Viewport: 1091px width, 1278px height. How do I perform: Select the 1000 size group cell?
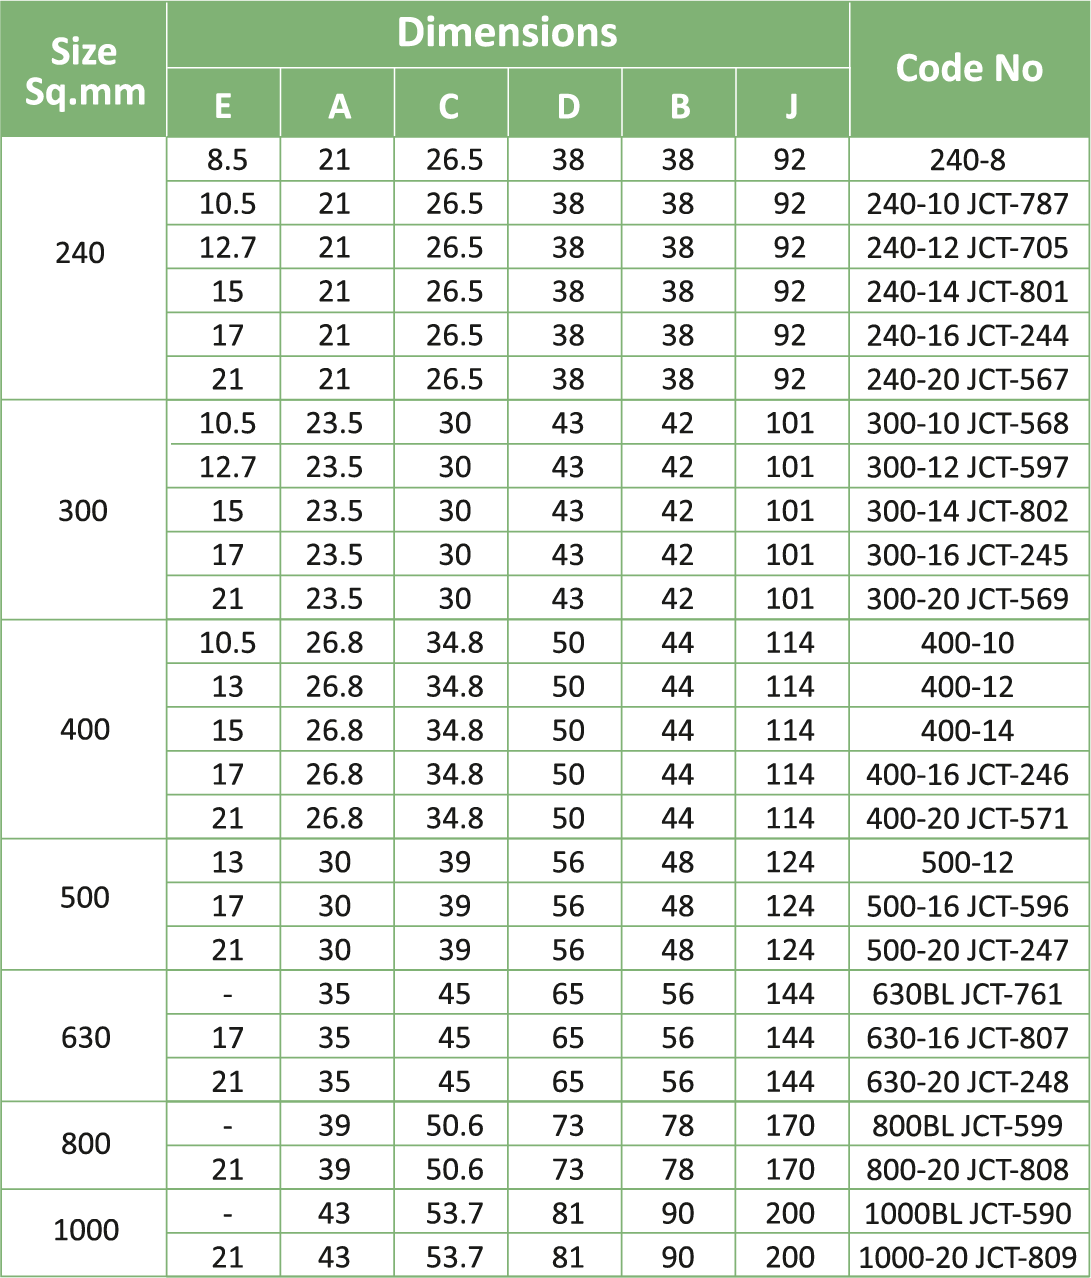coord(85,1230)
